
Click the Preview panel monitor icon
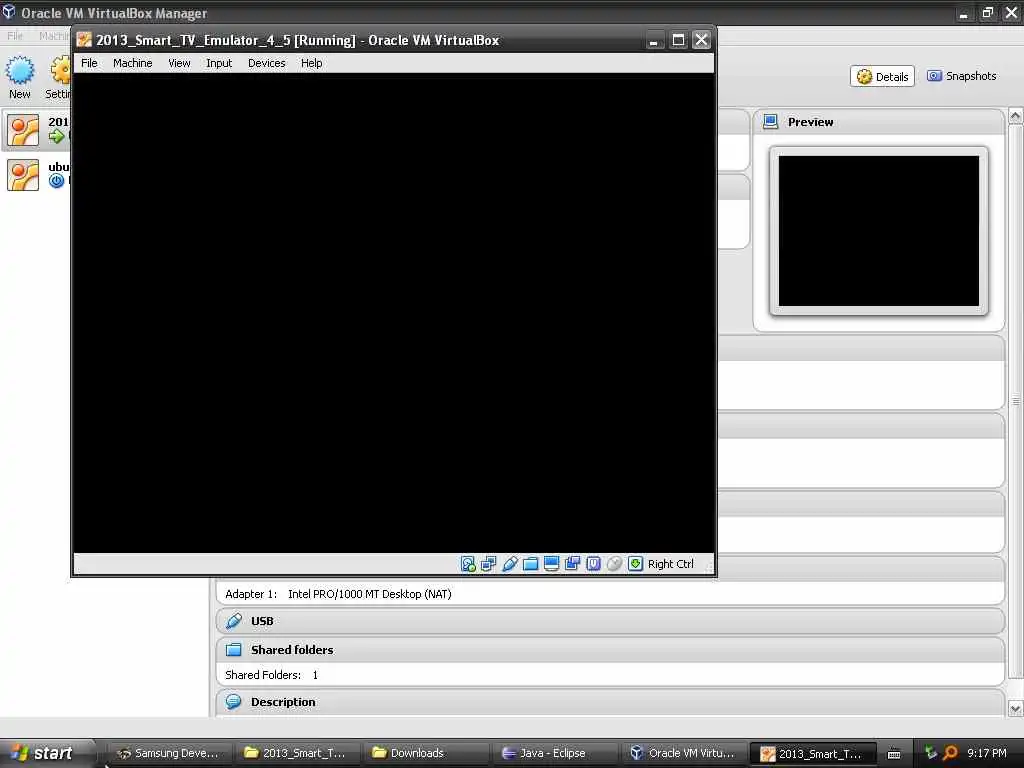point(771,121)
